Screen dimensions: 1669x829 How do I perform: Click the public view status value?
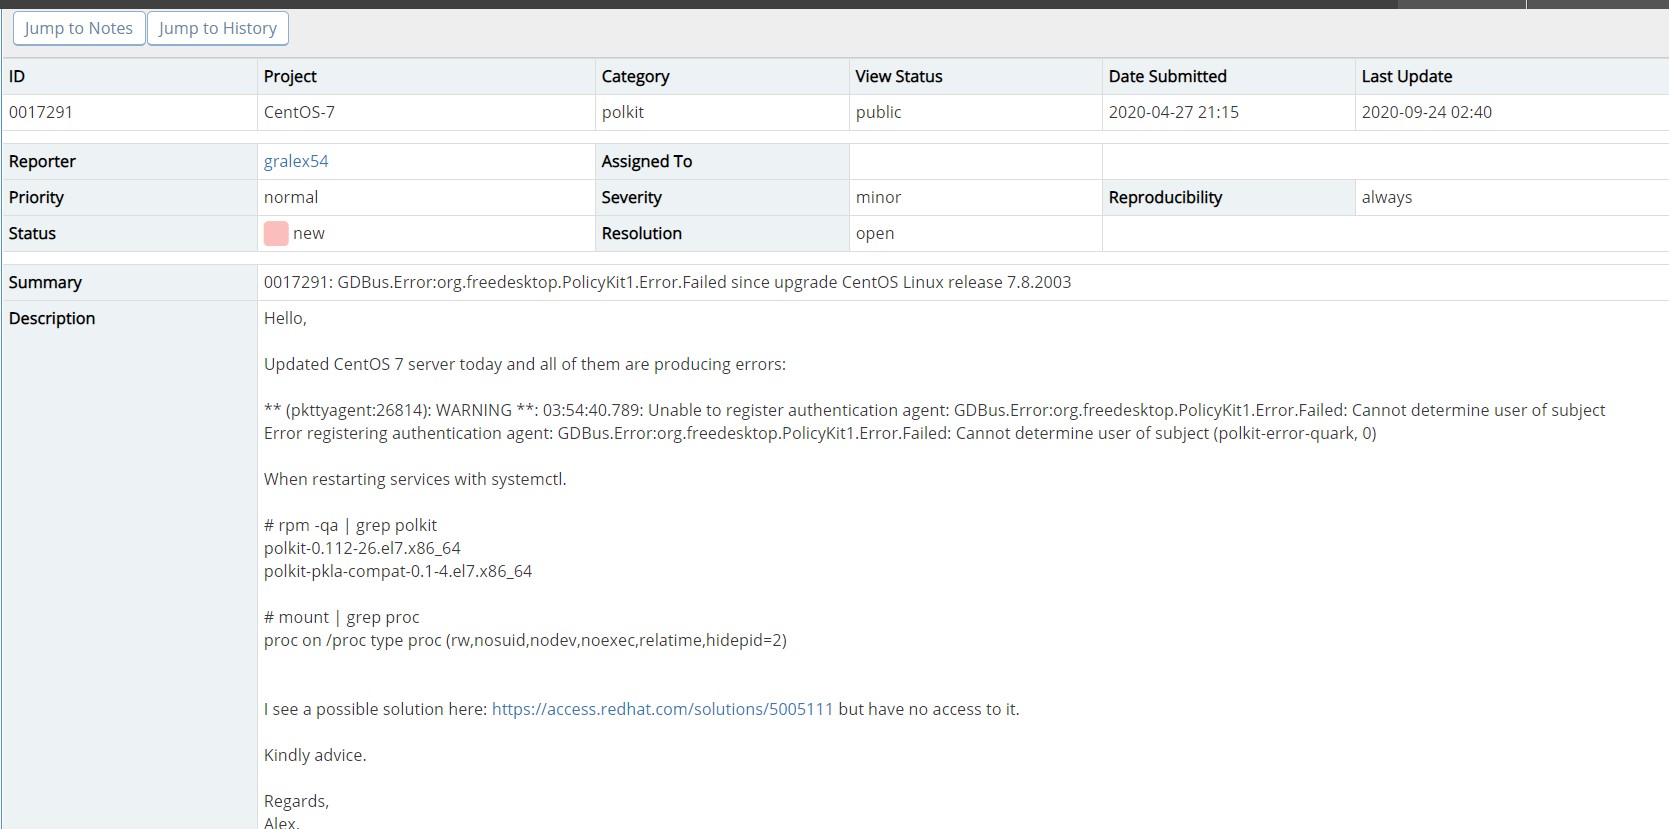point(878,112)
